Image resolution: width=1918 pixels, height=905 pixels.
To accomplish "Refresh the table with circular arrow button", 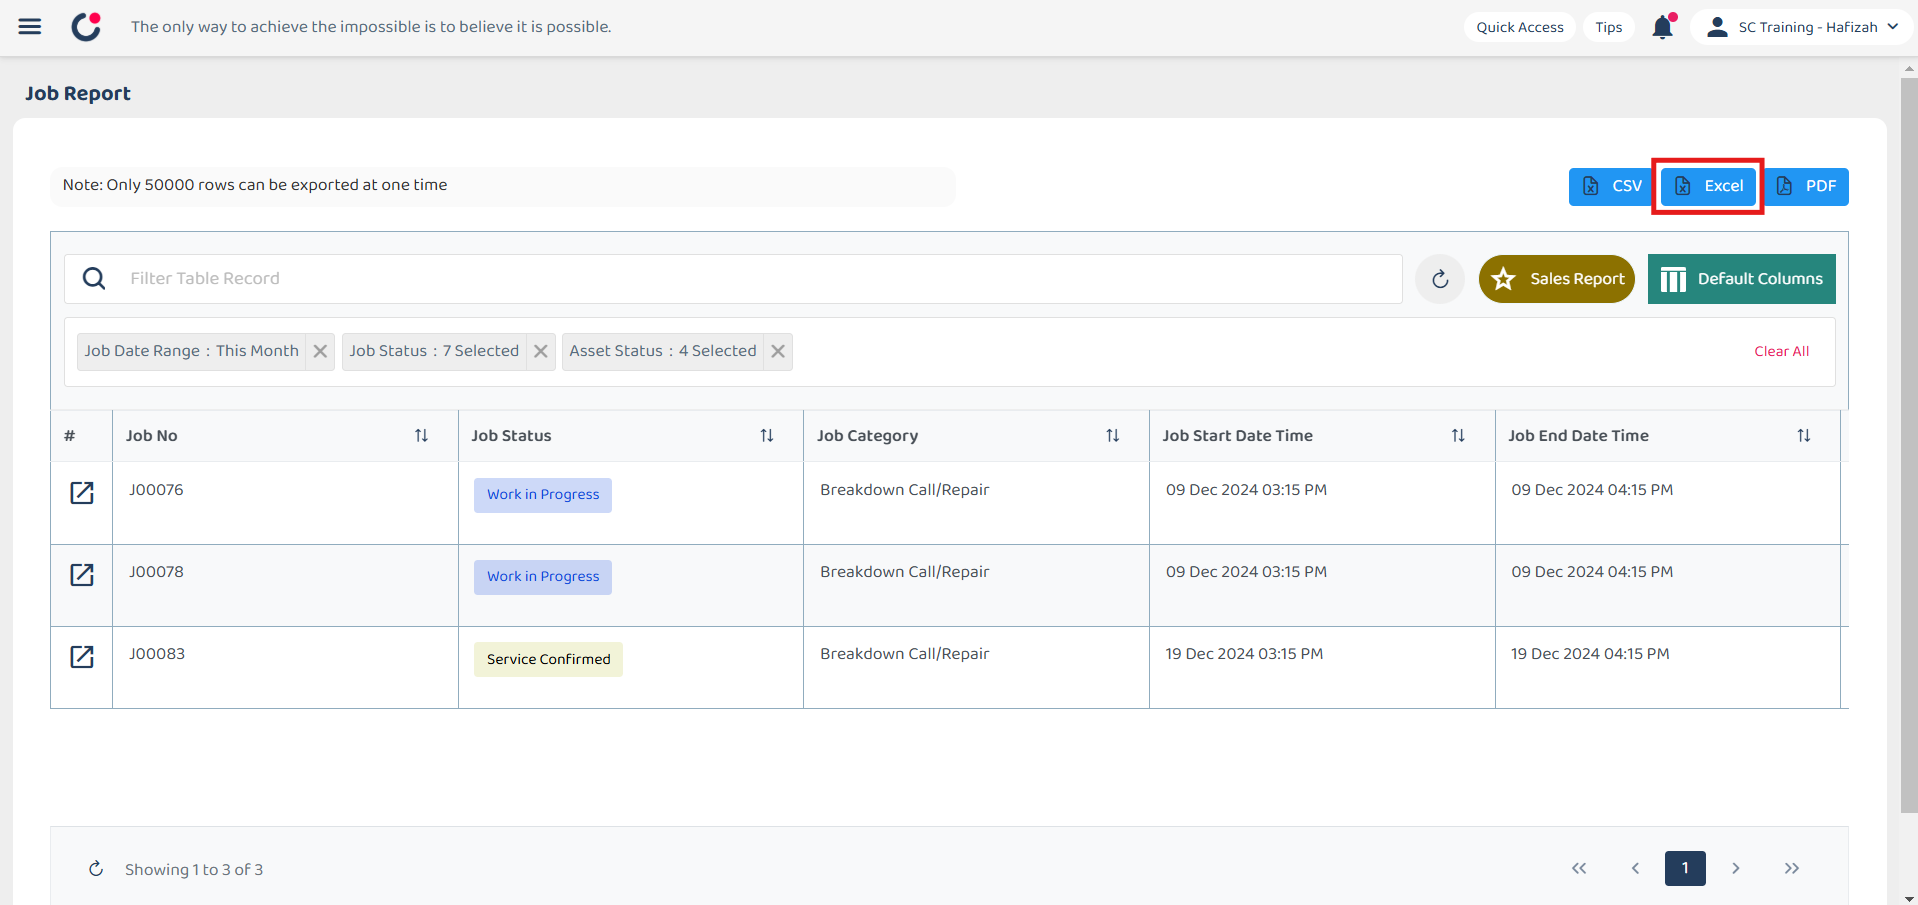I will coord(1440,279).
